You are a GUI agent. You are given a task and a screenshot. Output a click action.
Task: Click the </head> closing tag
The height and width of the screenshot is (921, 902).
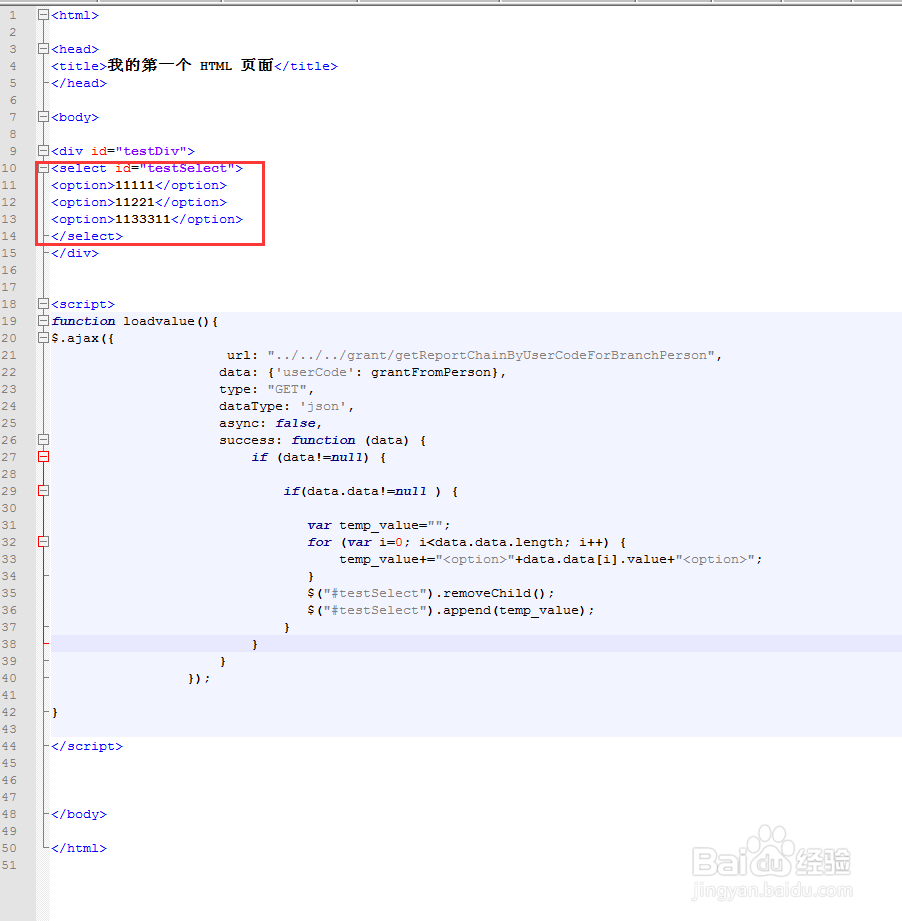79,83
